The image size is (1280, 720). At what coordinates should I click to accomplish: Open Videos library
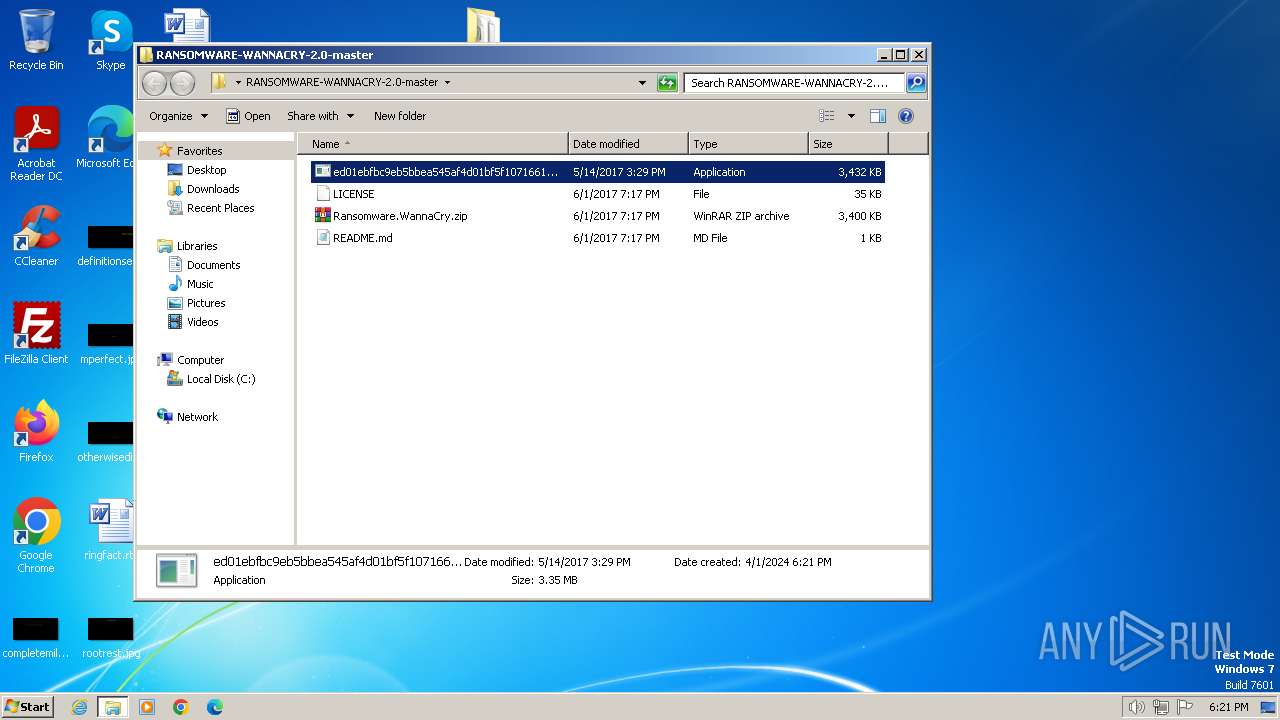coord(202,322)
